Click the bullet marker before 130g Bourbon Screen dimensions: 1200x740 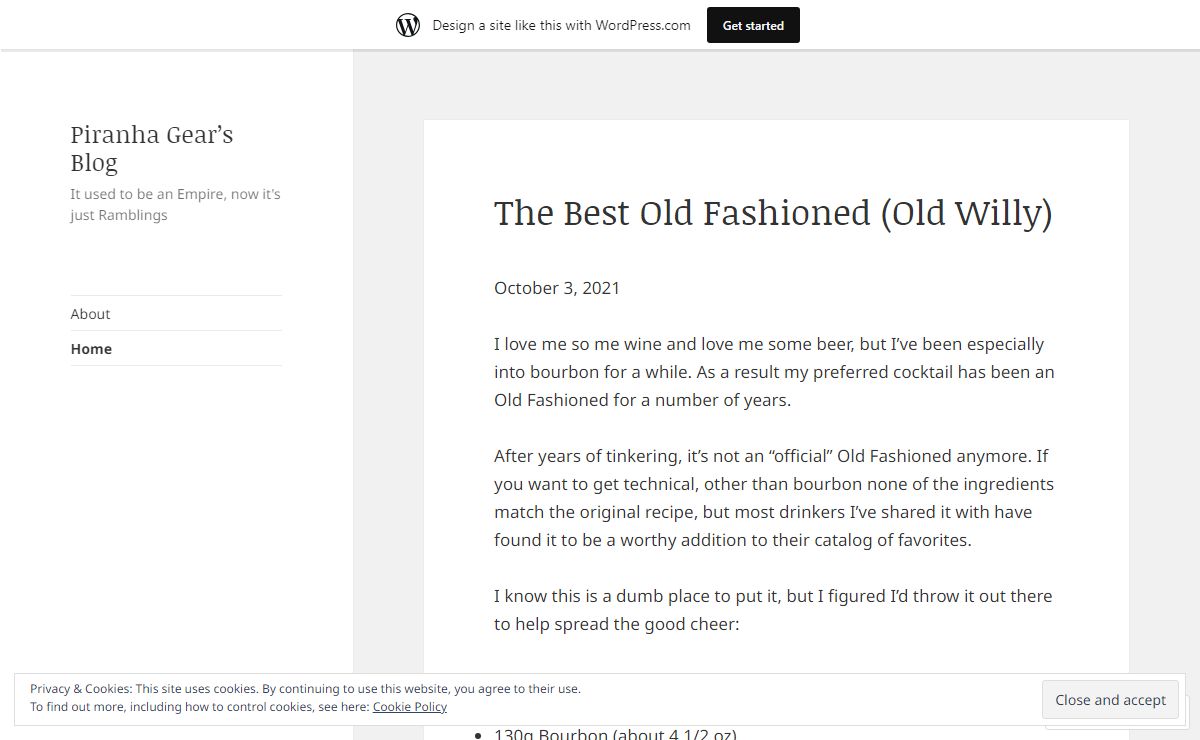(482, 735)
